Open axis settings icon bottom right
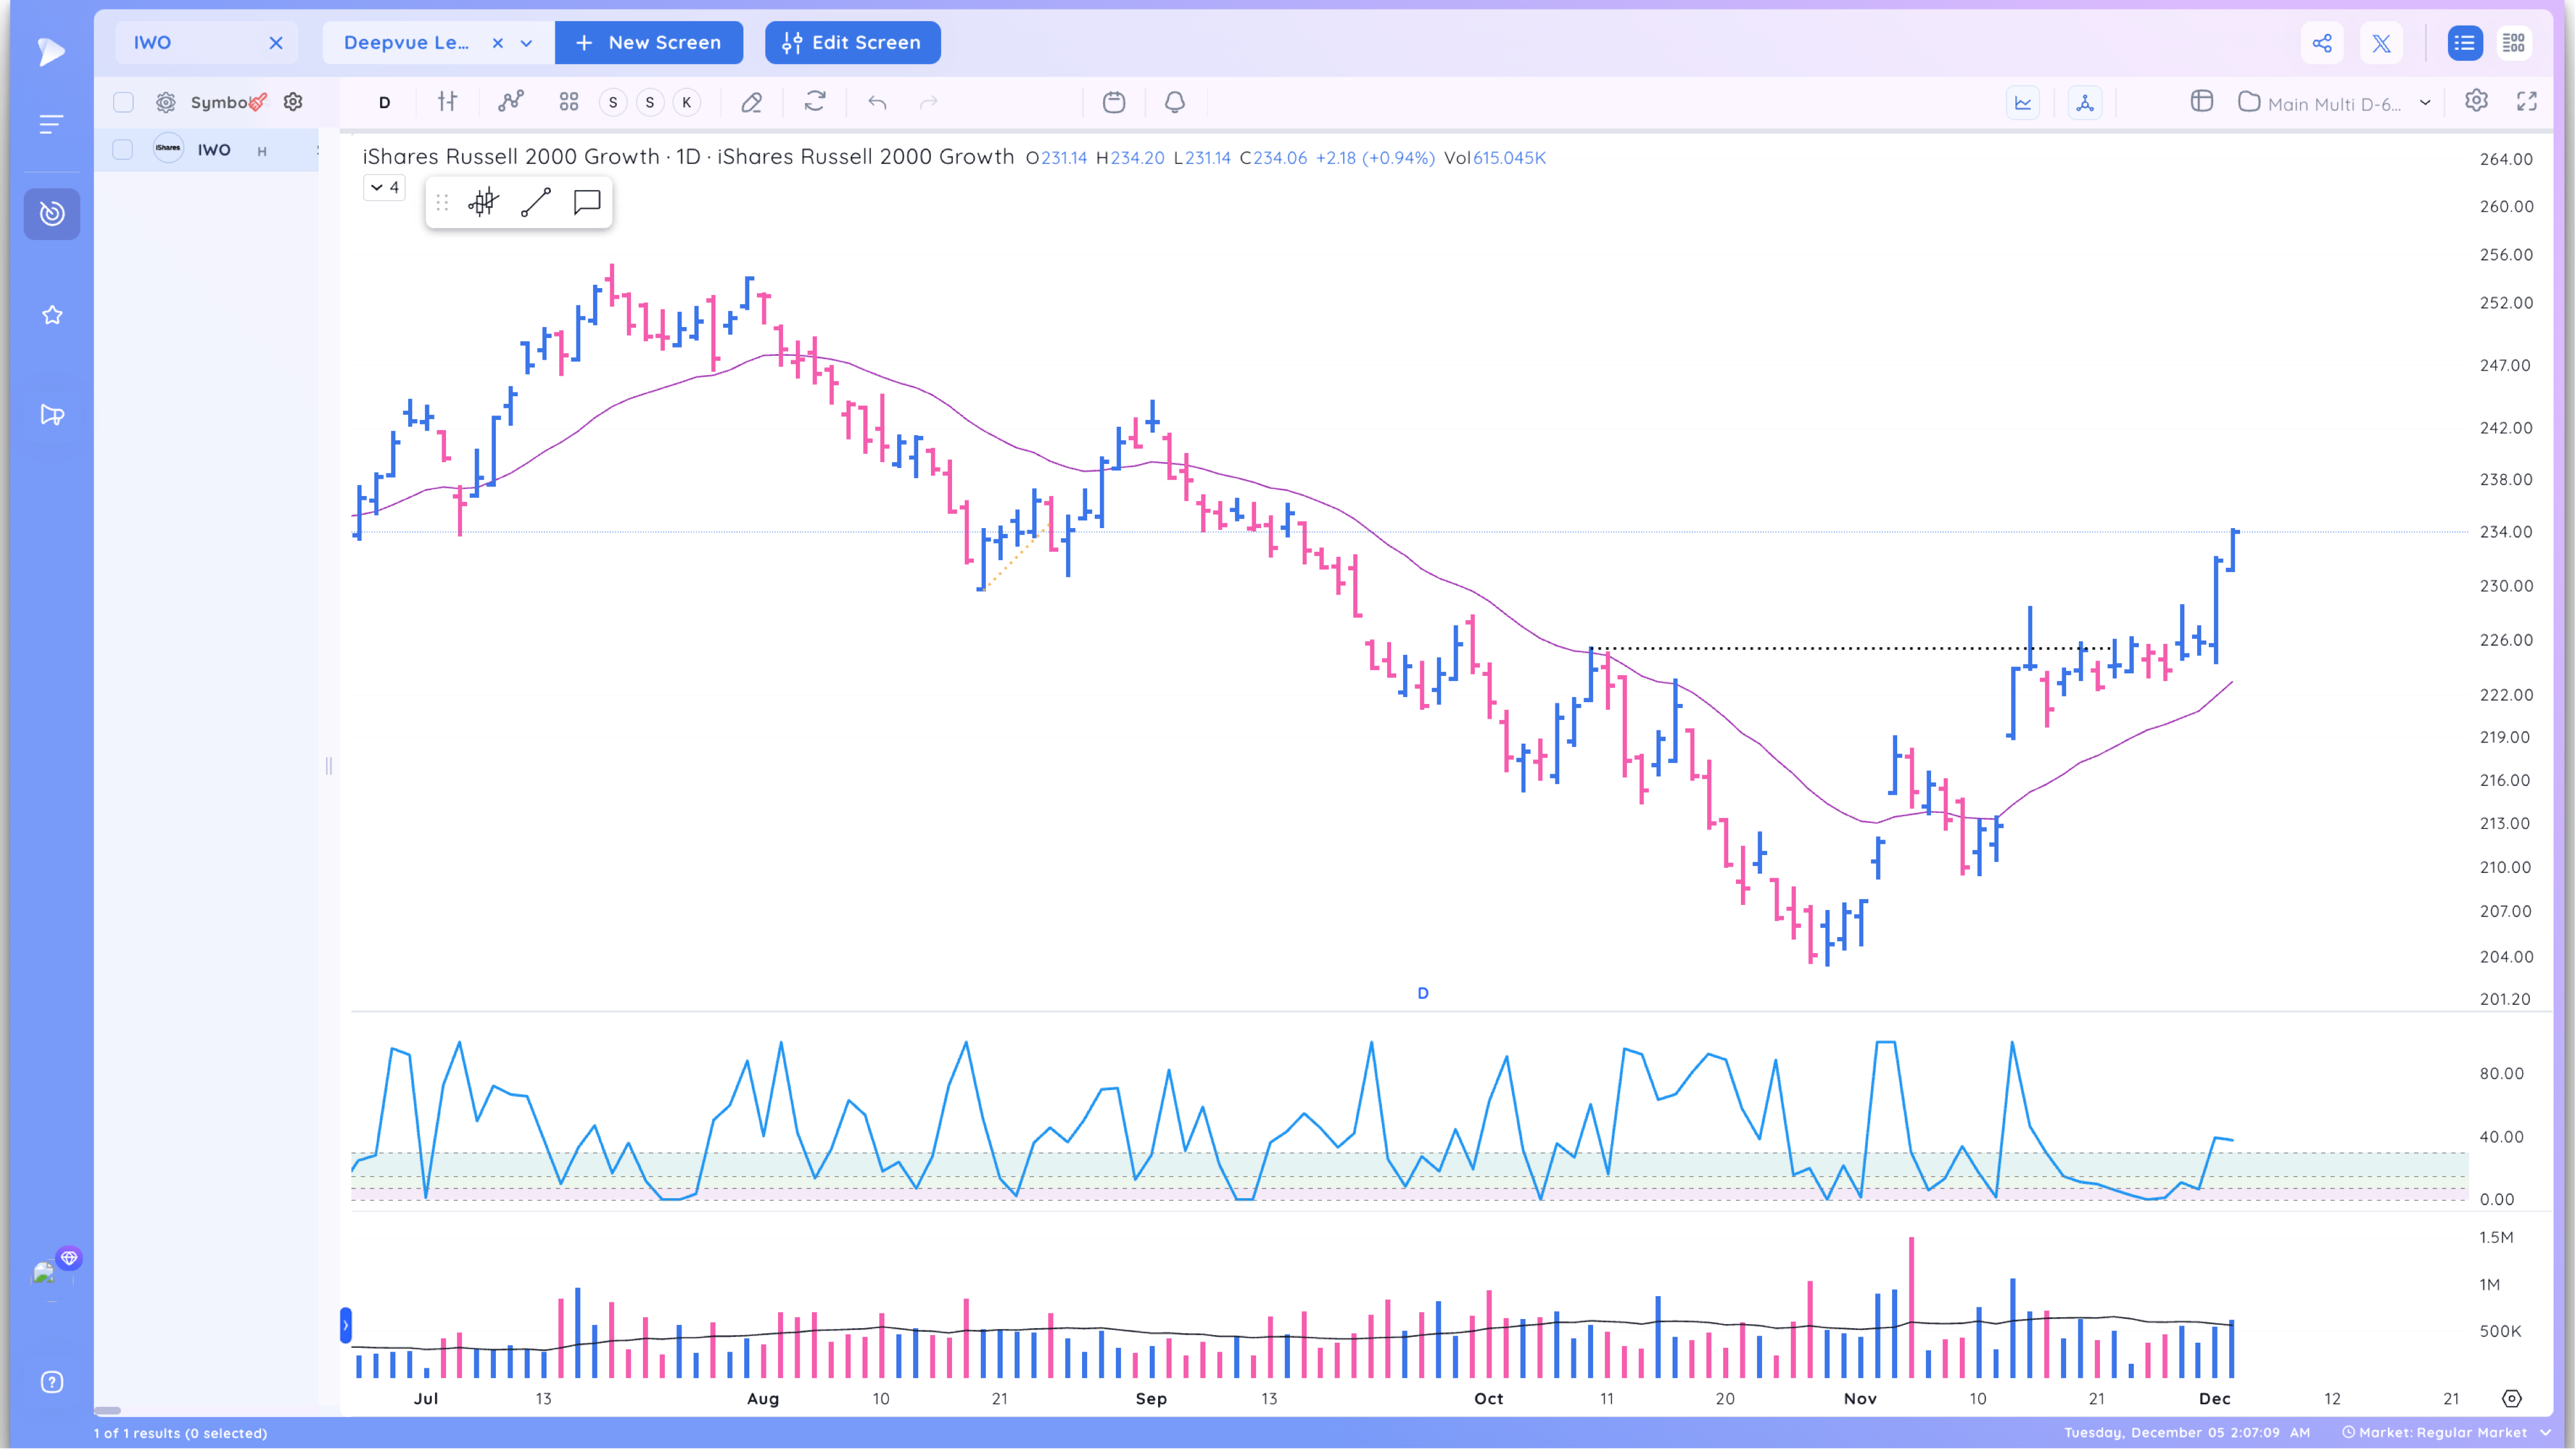 coord(2512,1398)
